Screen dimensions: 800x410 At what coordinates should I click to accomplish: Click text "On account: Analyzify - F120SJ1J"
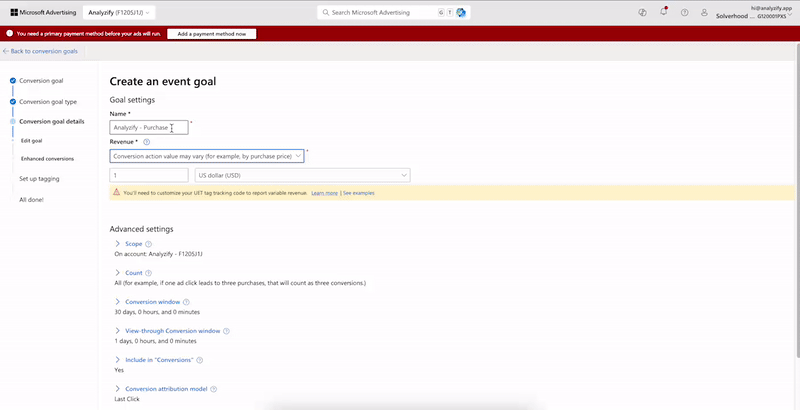tap(159, 253)
